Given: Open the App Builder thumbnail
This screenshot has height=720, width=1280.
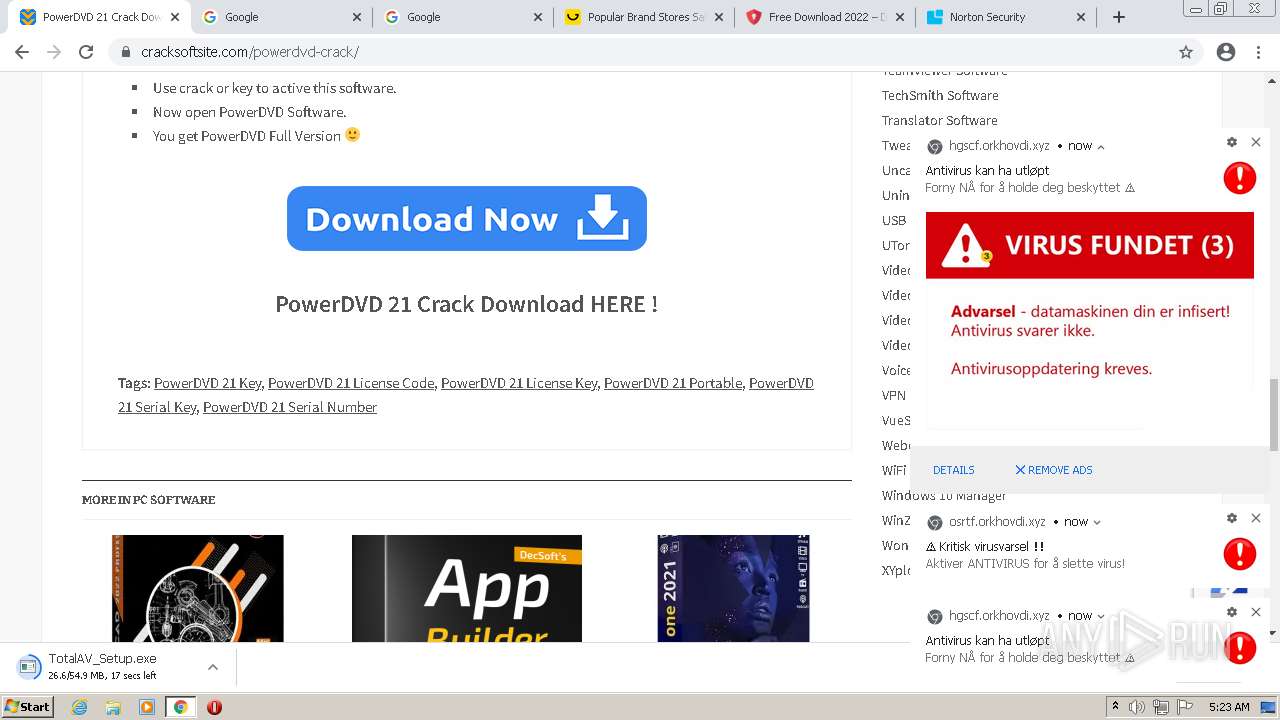Looking at the screenshot, I should 467,588.
